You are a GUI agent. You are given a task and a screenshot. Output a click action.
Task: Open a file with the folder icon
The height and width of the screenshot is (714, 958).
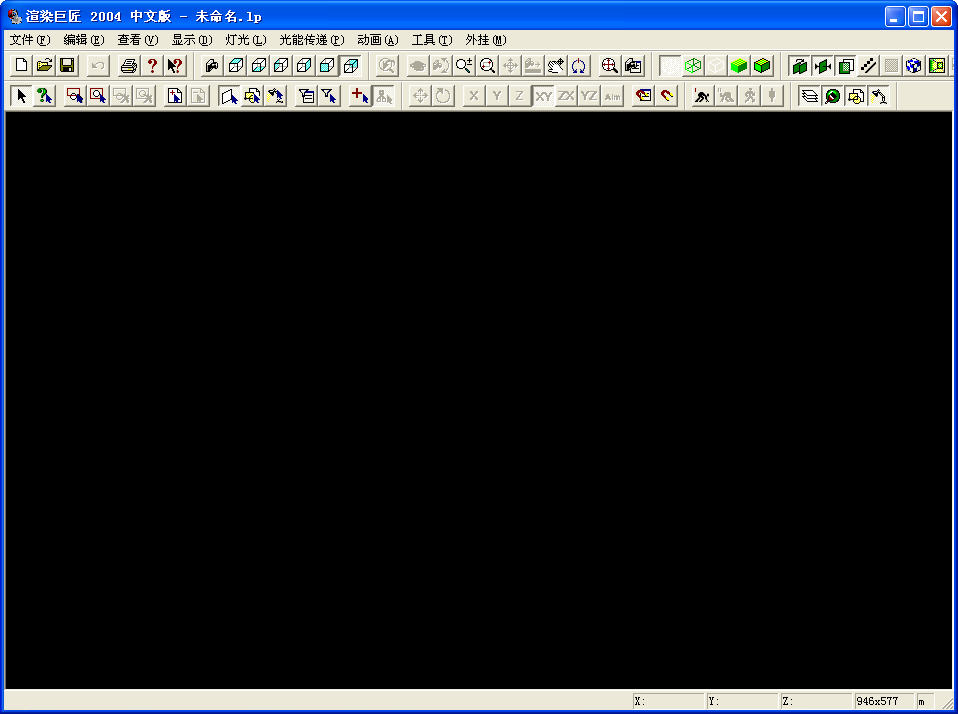44,66
